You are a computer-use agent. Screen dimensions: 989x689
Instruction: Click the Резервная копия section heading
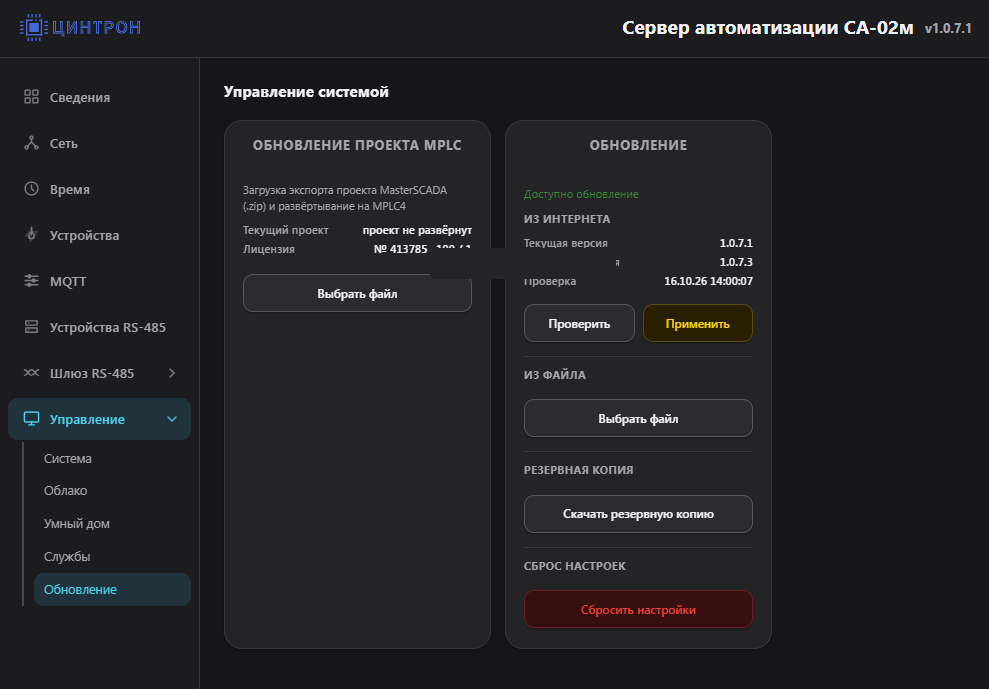[578, 470]
